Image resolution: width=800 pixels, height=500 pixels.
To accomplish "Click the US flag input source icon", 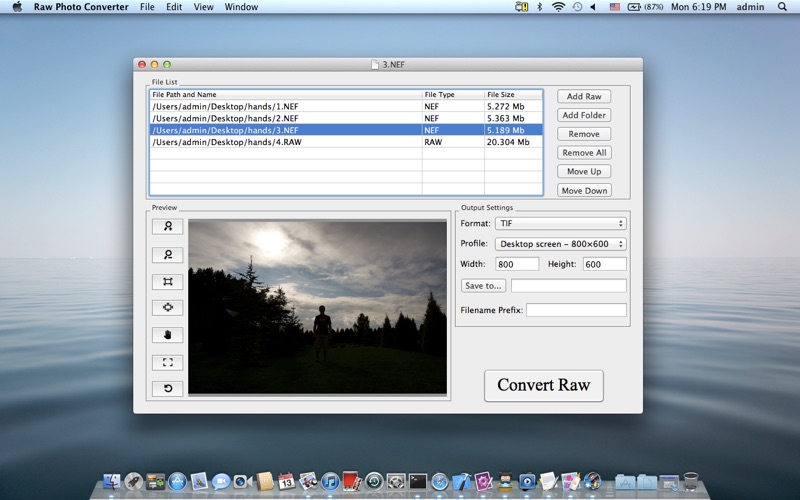I will click(x=614, y=7).
